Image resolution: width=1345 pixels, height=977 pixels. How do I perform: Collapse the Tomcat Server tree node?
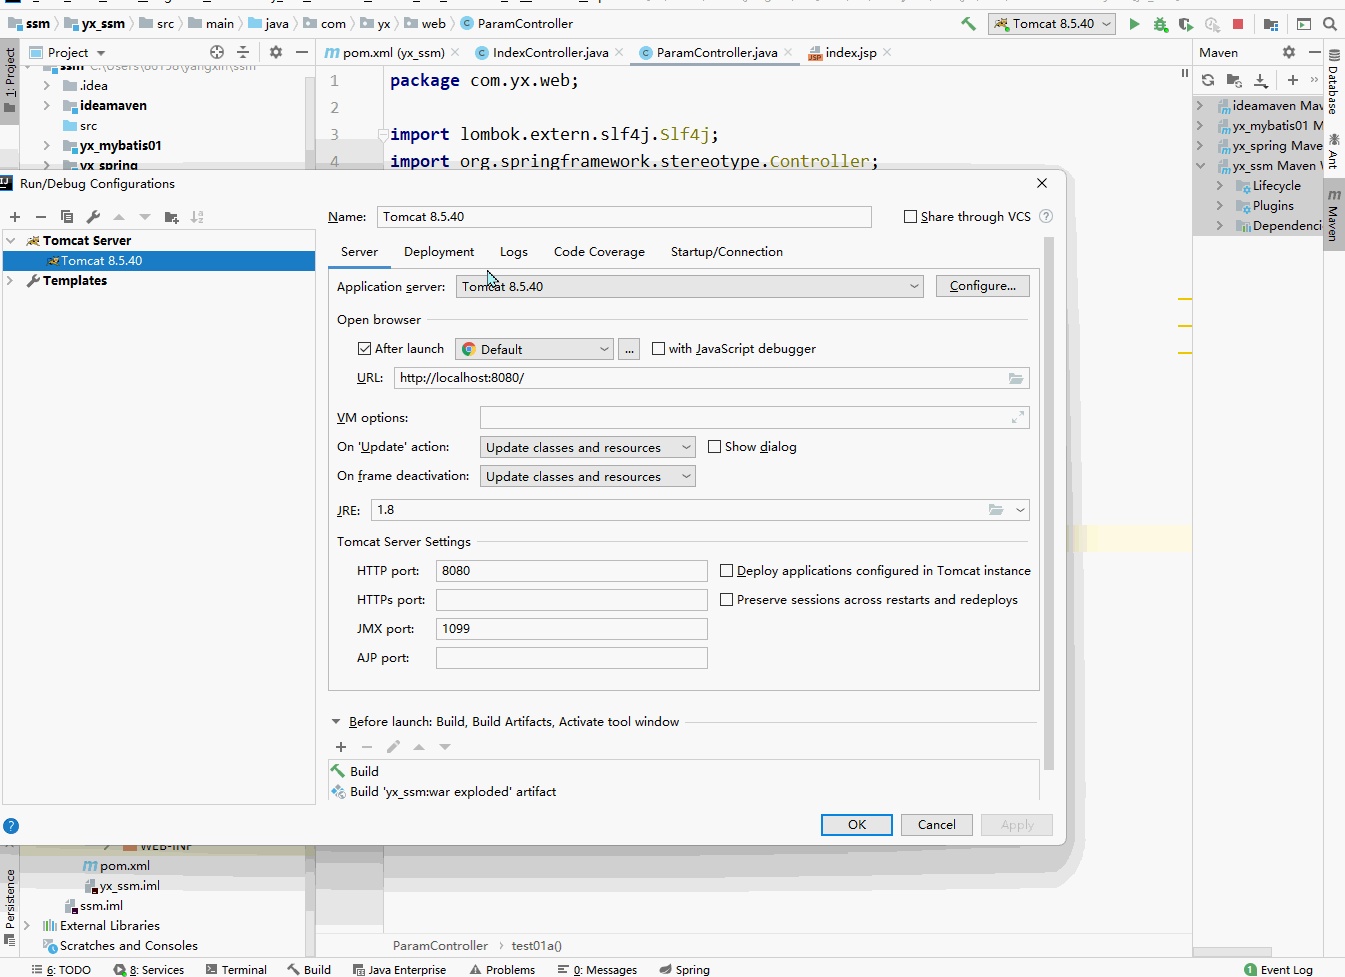11,241
